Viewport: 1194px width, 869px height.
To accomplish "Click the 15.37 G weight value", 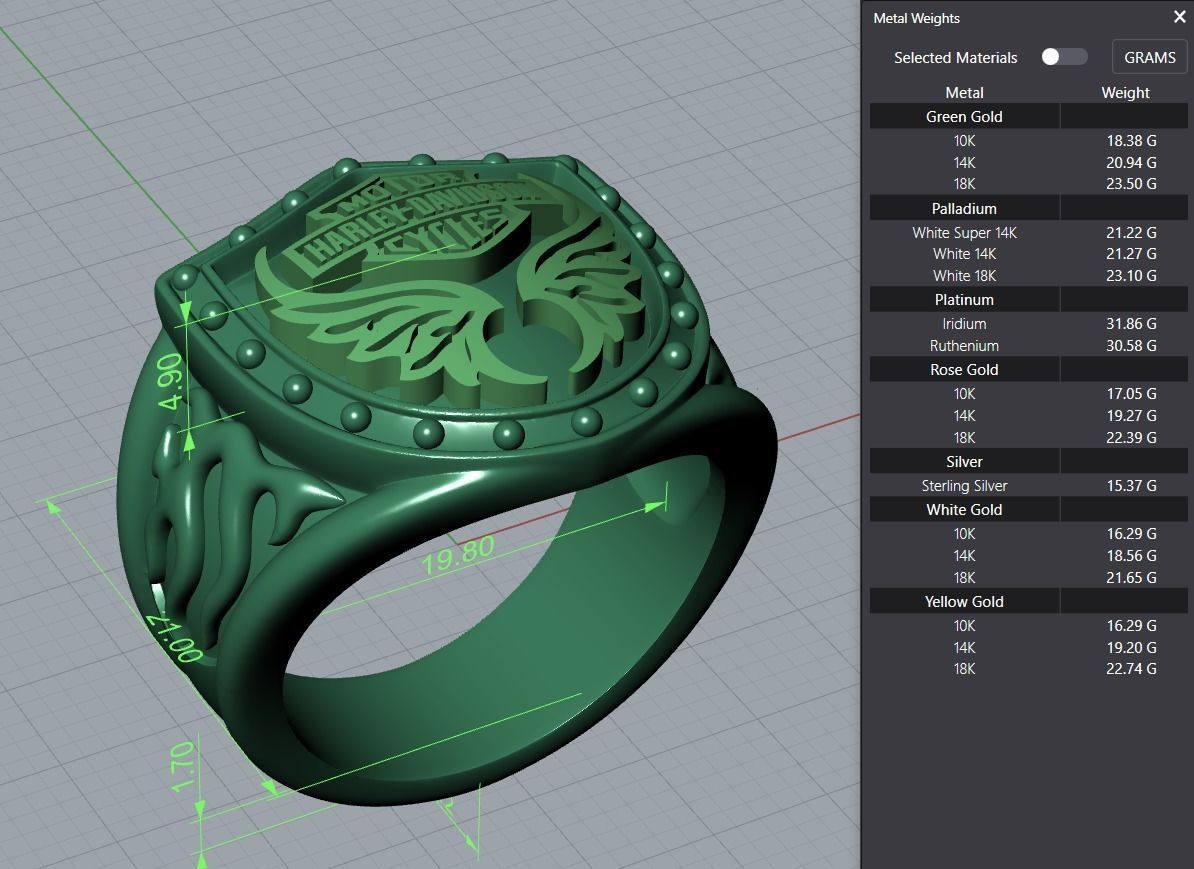I will point(1131,486).
